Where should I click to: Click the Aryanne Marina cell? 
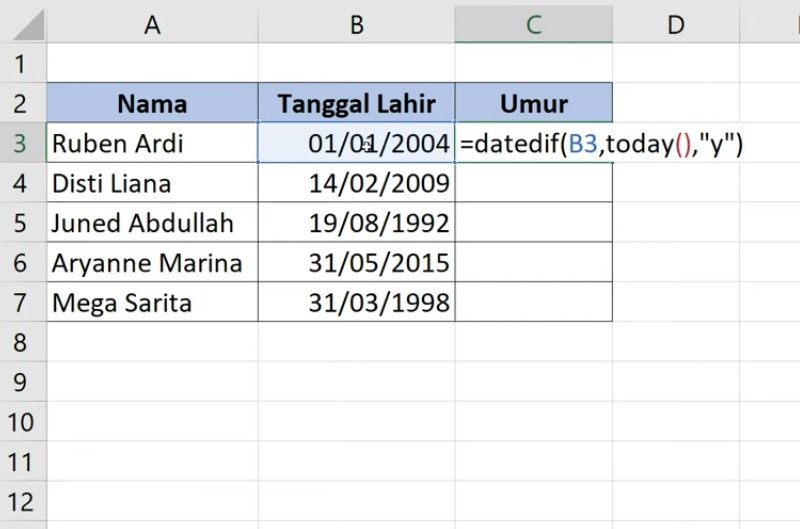(152, 263)
